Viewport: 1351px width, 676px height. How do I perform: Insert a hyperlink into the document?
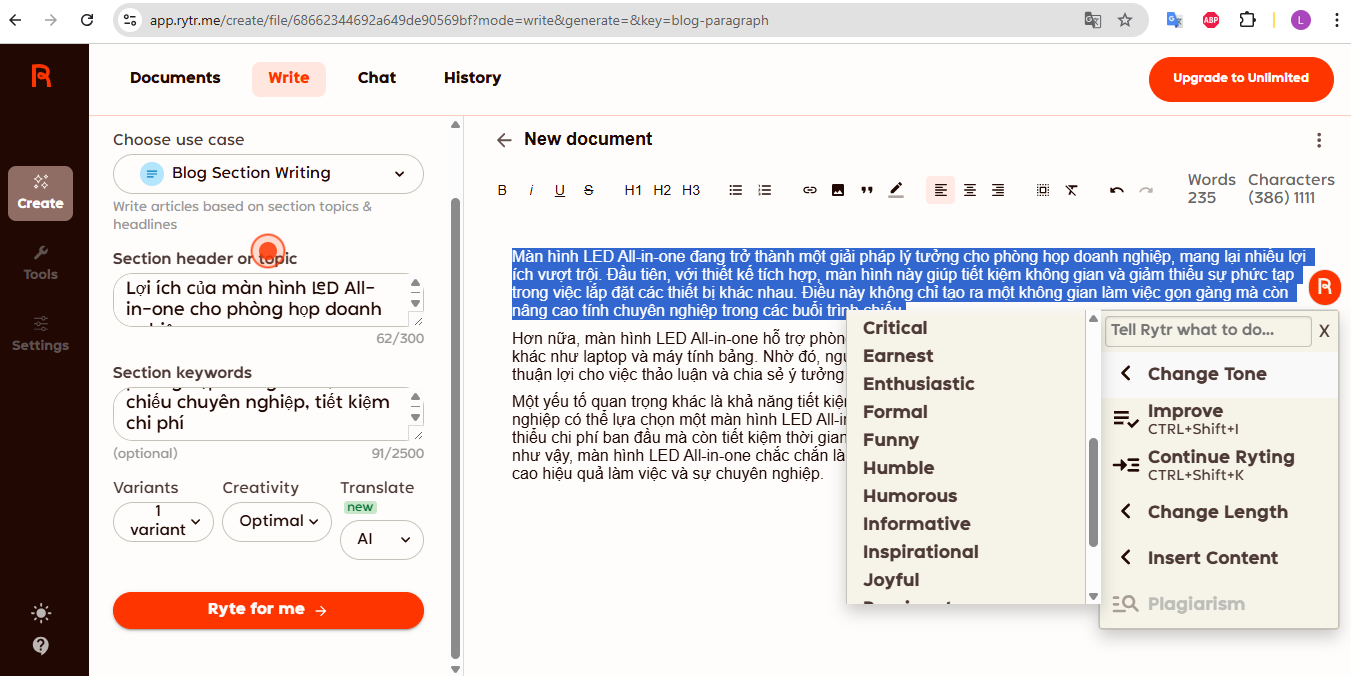click(810, 190)
